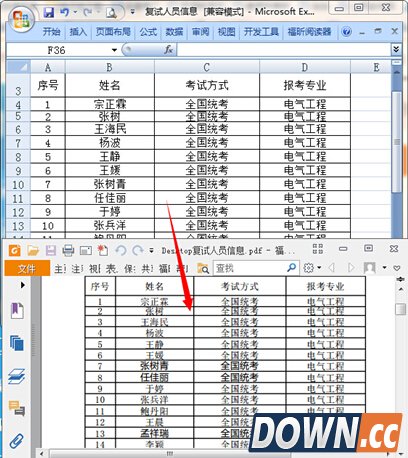Open the 视 tab in Foxit ribbon

pyautogui.click(x=95, y=269)
